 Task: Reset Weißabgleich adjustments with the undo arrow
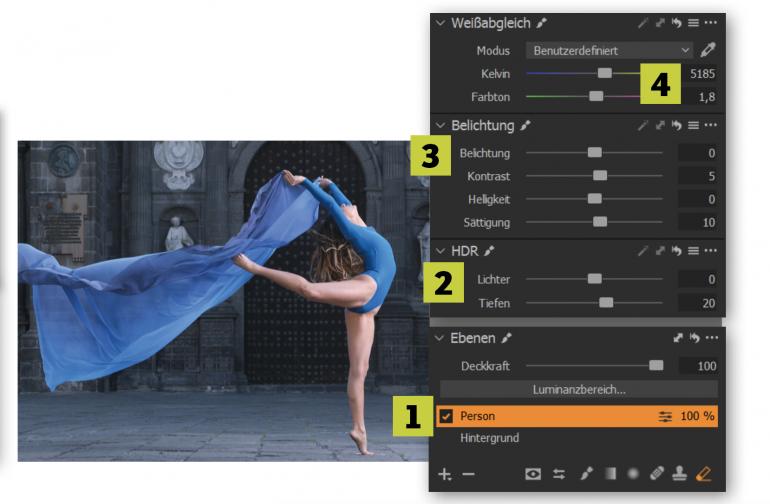677,23
